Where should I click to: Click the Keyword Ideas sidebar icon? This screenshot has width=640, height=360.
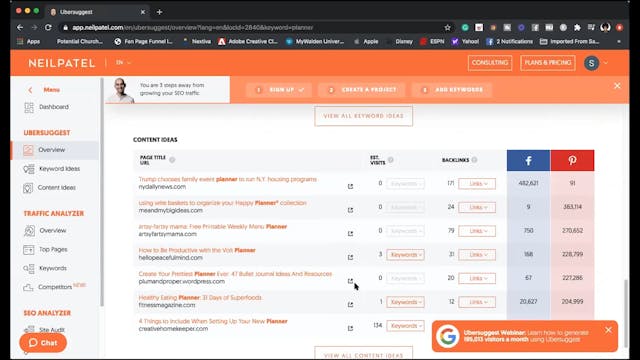pyautogui.click(x=29, y=169)
